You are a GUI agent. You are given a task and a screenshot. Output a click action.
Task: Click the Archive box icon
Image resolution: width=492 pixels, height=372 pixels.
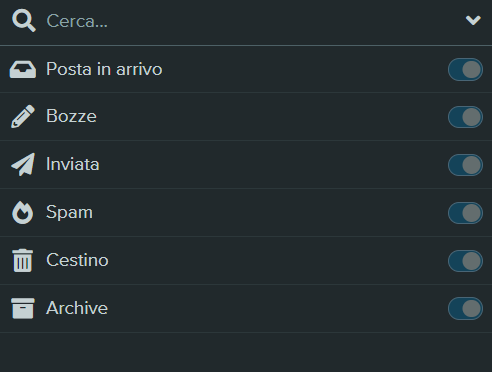(23, 308)
